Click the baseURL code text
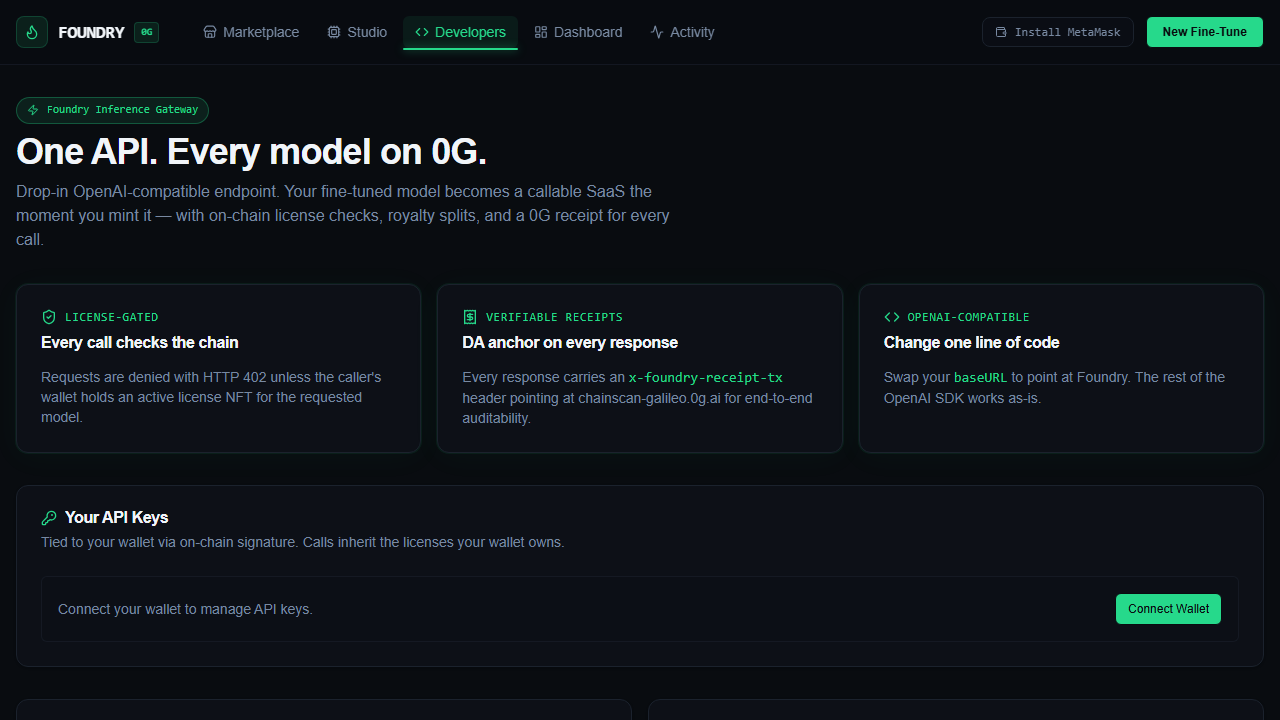The image size is (1280, 720). 981,377
